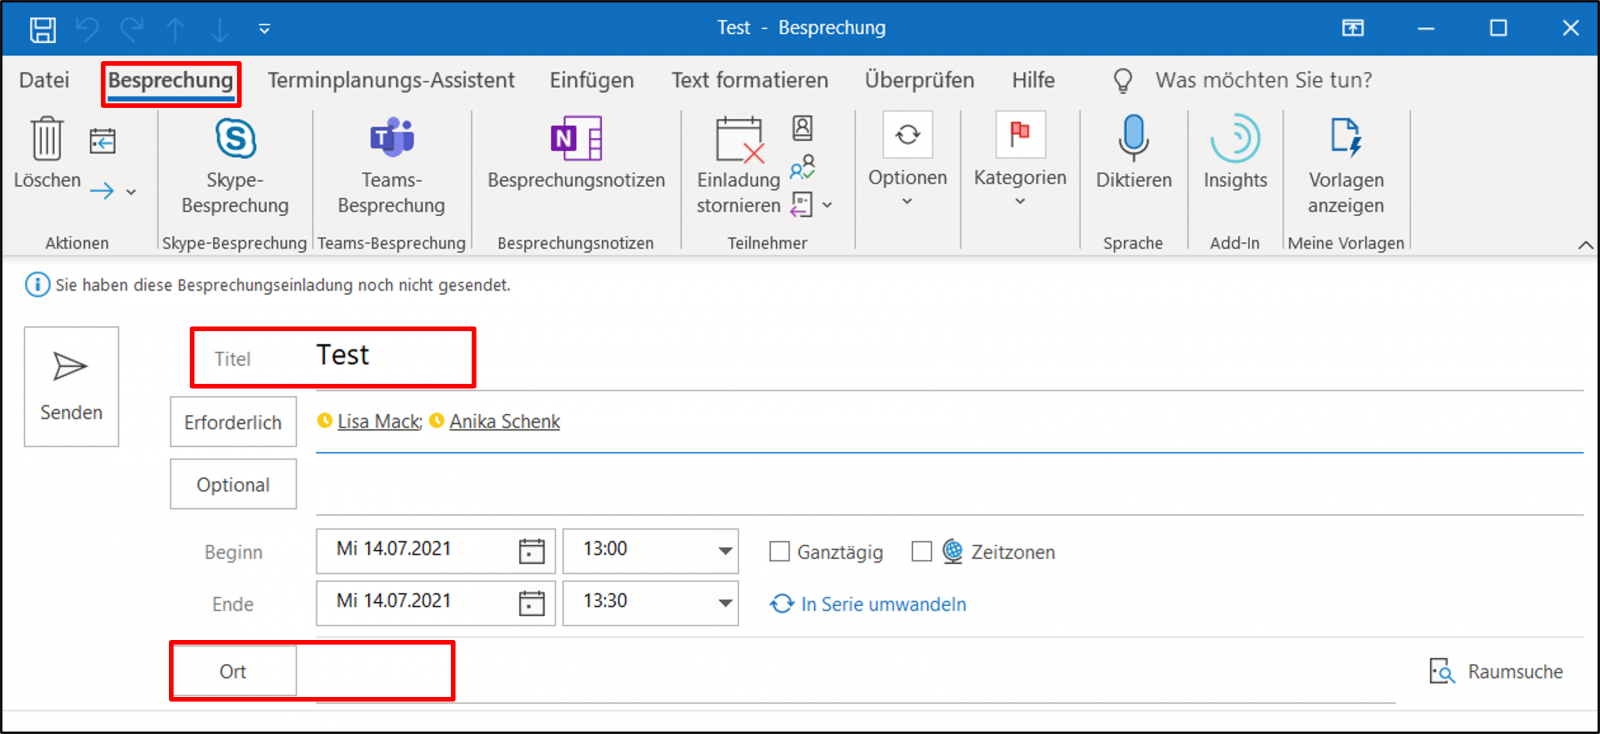Screen dimensions: 1600x734
Task: Open the Optionen dropdown
Action: point(907,160)
